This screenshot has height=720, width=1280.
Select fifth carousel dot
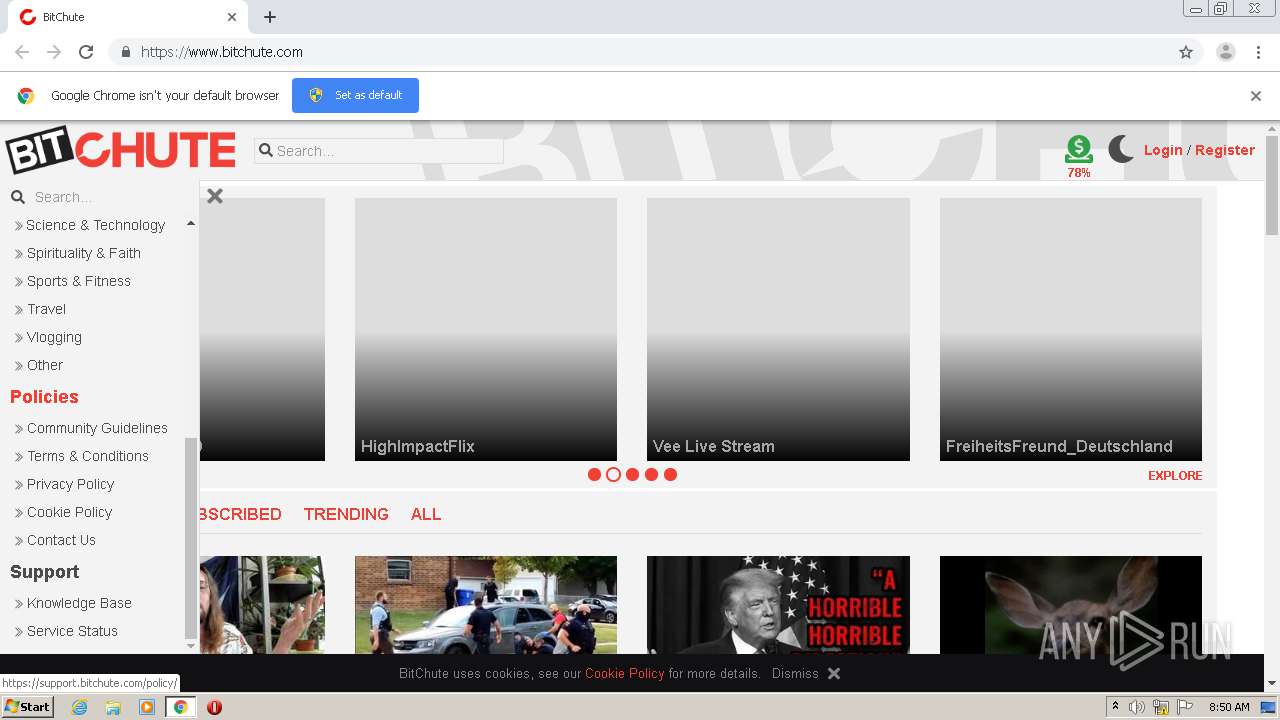coord(670,475)
